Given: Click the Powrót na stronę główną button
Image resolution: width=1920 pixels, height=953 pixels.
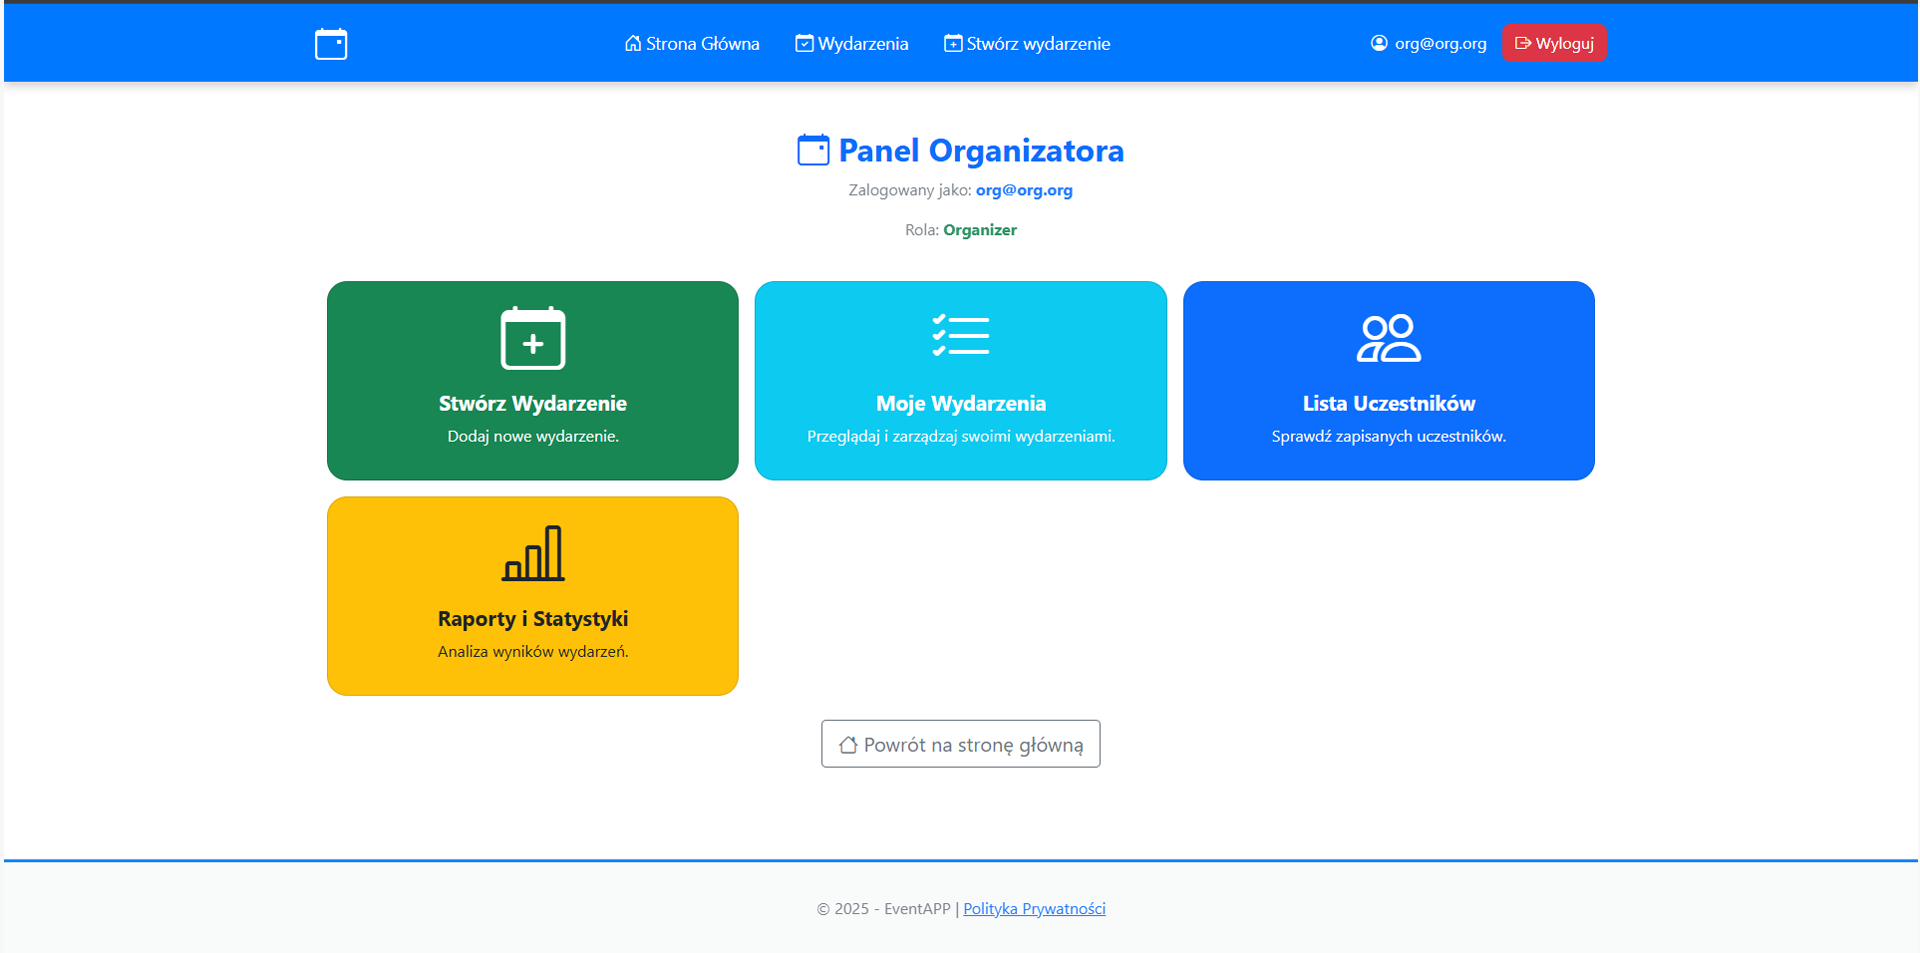Looking at the screenshot, I should click(961, 744).
